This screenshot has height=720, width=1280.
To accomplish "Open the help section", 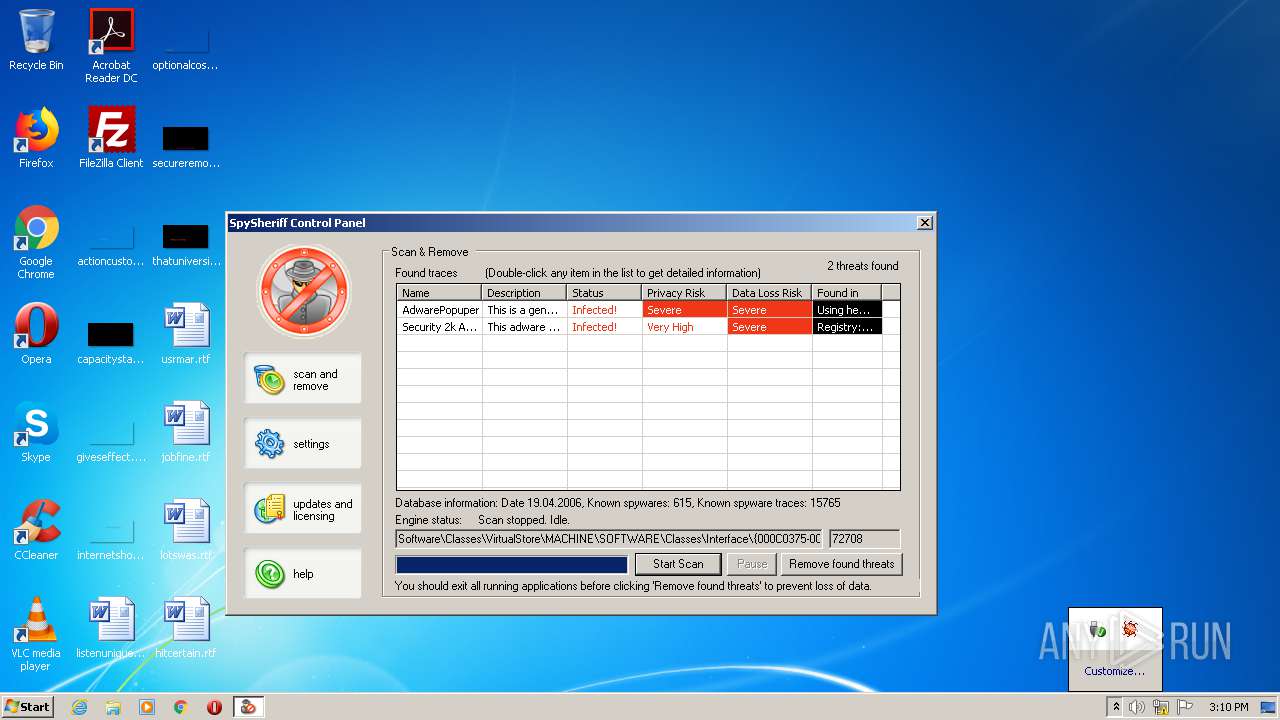I will click(303, 574).
